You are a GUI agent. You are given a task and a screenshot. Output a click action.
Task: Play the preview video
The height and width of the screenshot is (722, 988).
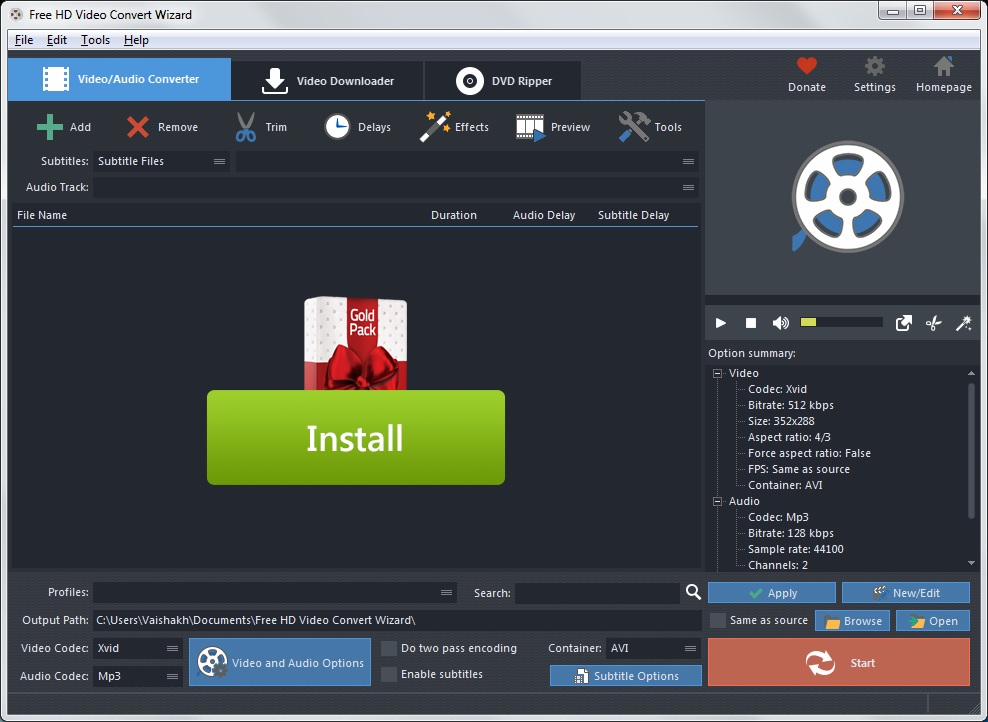coord(721,323)
